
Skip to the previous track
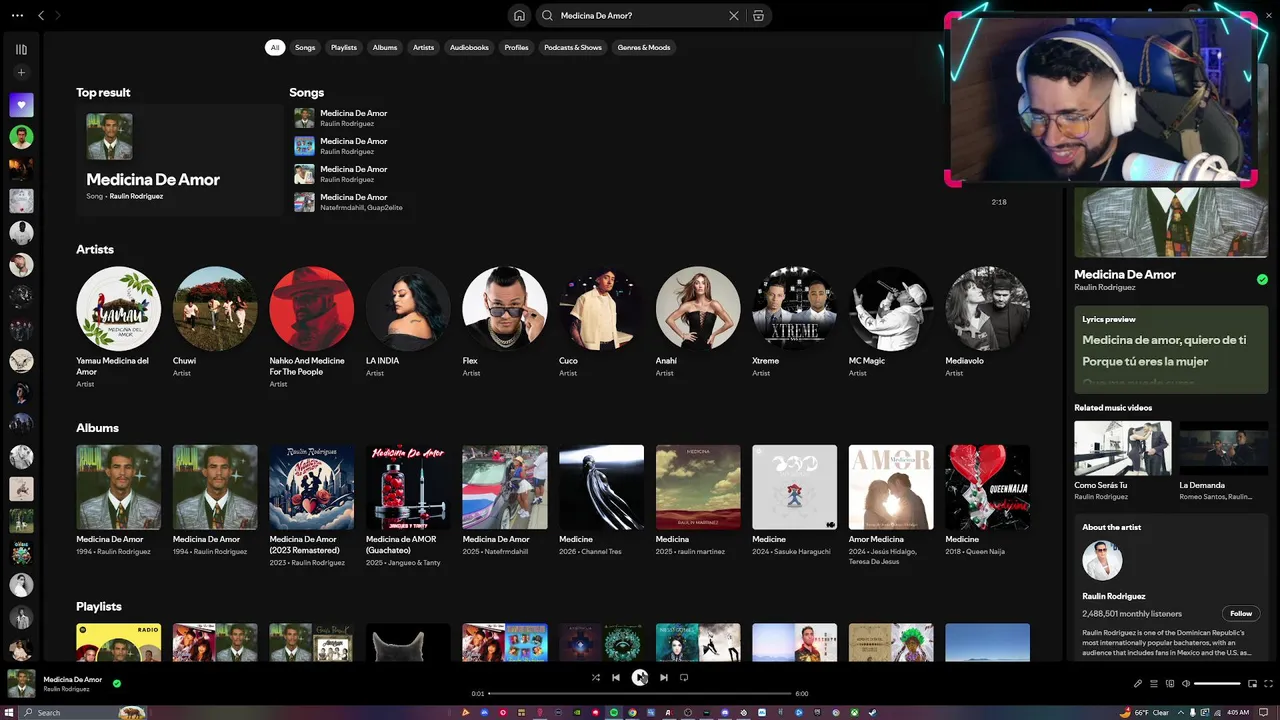616,677
